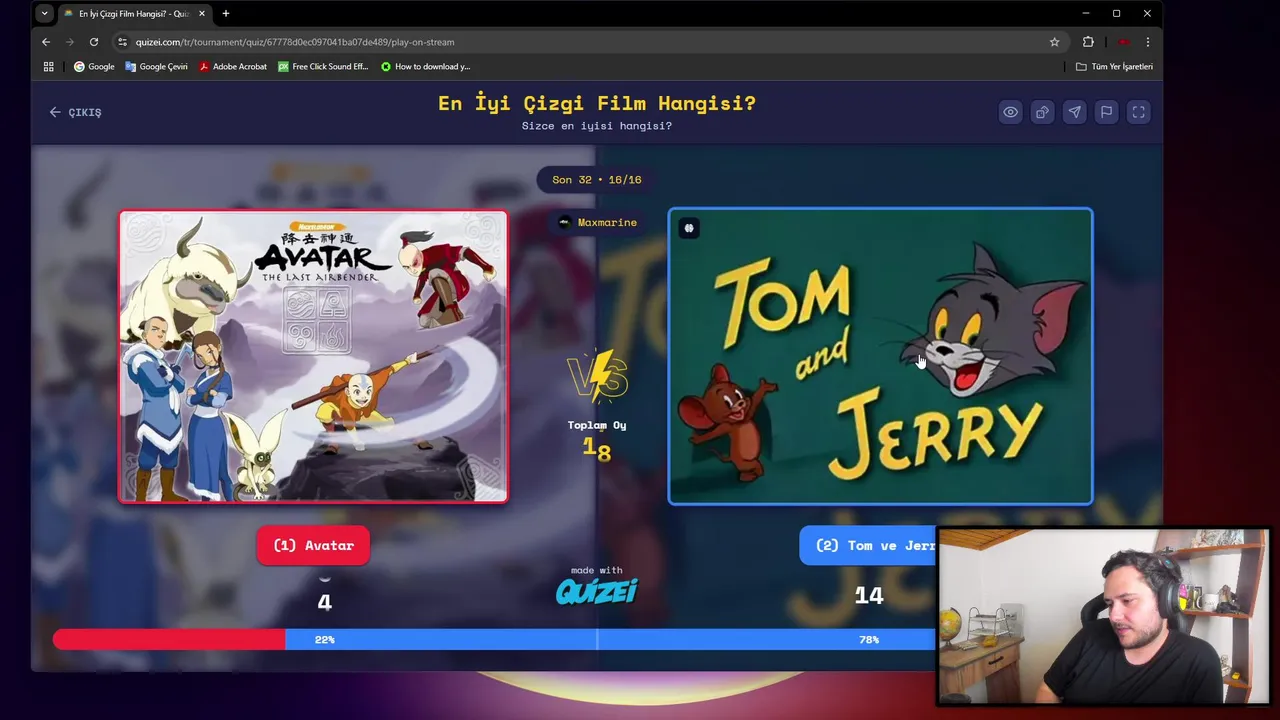1280x720 pixels.
Task: Open the Chrome three-dot menu
Action: click(x=1147, y=42)
